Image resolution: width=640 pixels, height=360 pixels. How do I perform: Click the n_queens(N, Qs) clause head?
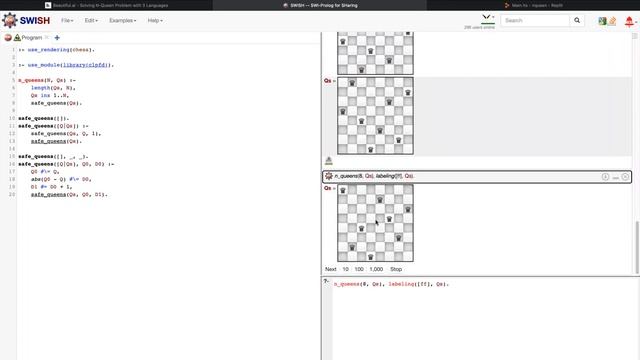coord(41,80)
